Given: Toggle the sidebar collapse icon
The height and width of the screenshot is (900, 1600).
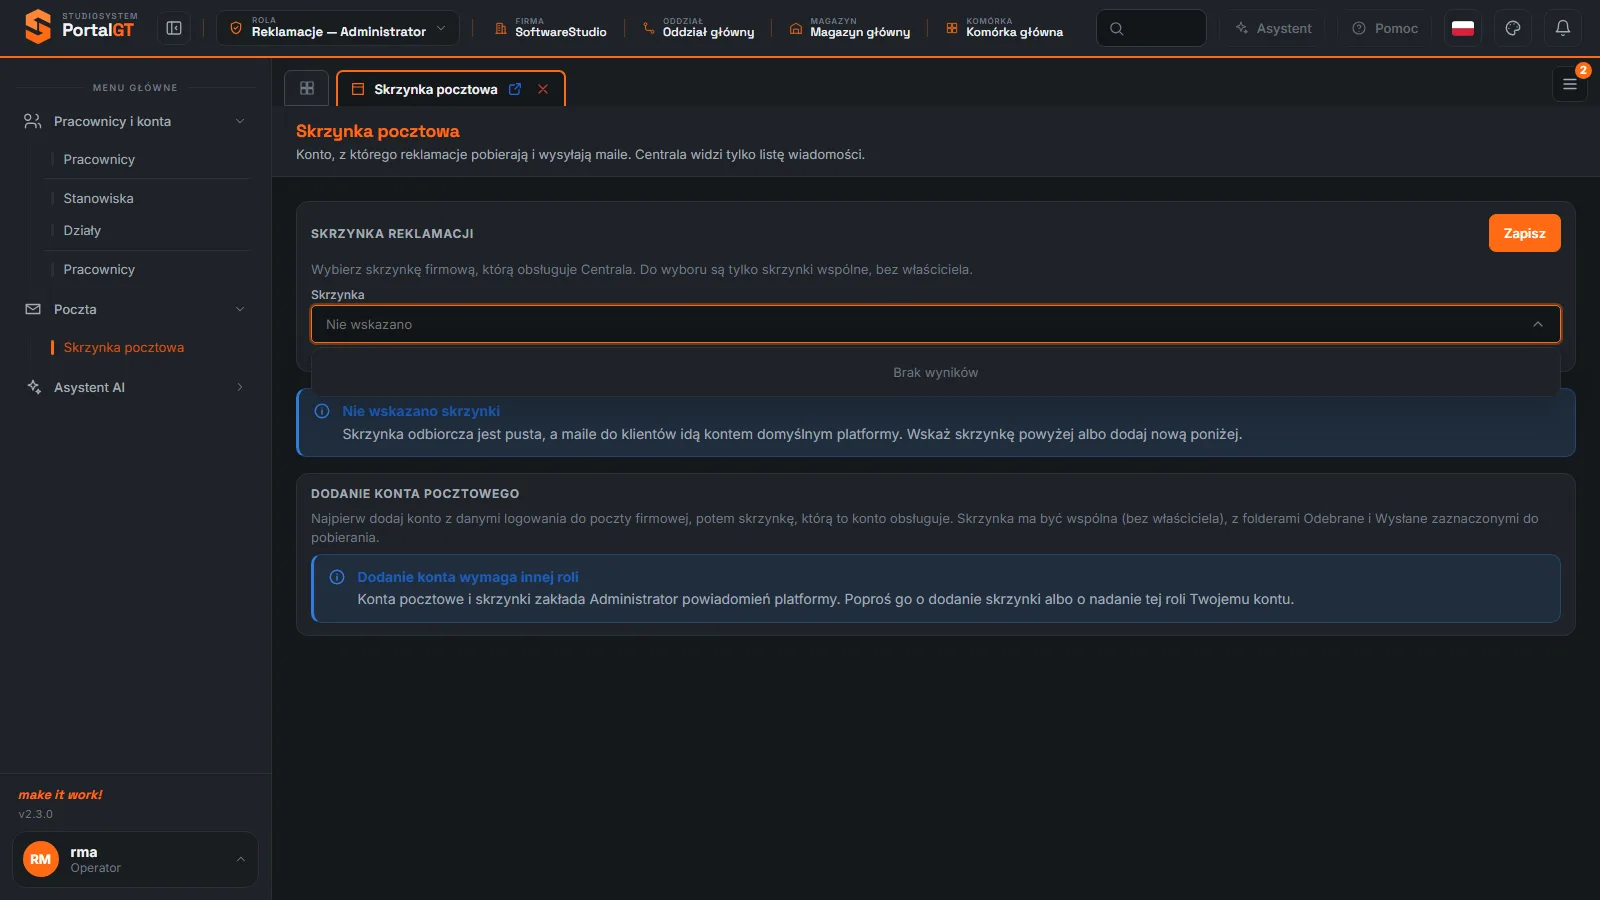Looking at the screenshot, I should coord(174,28).
